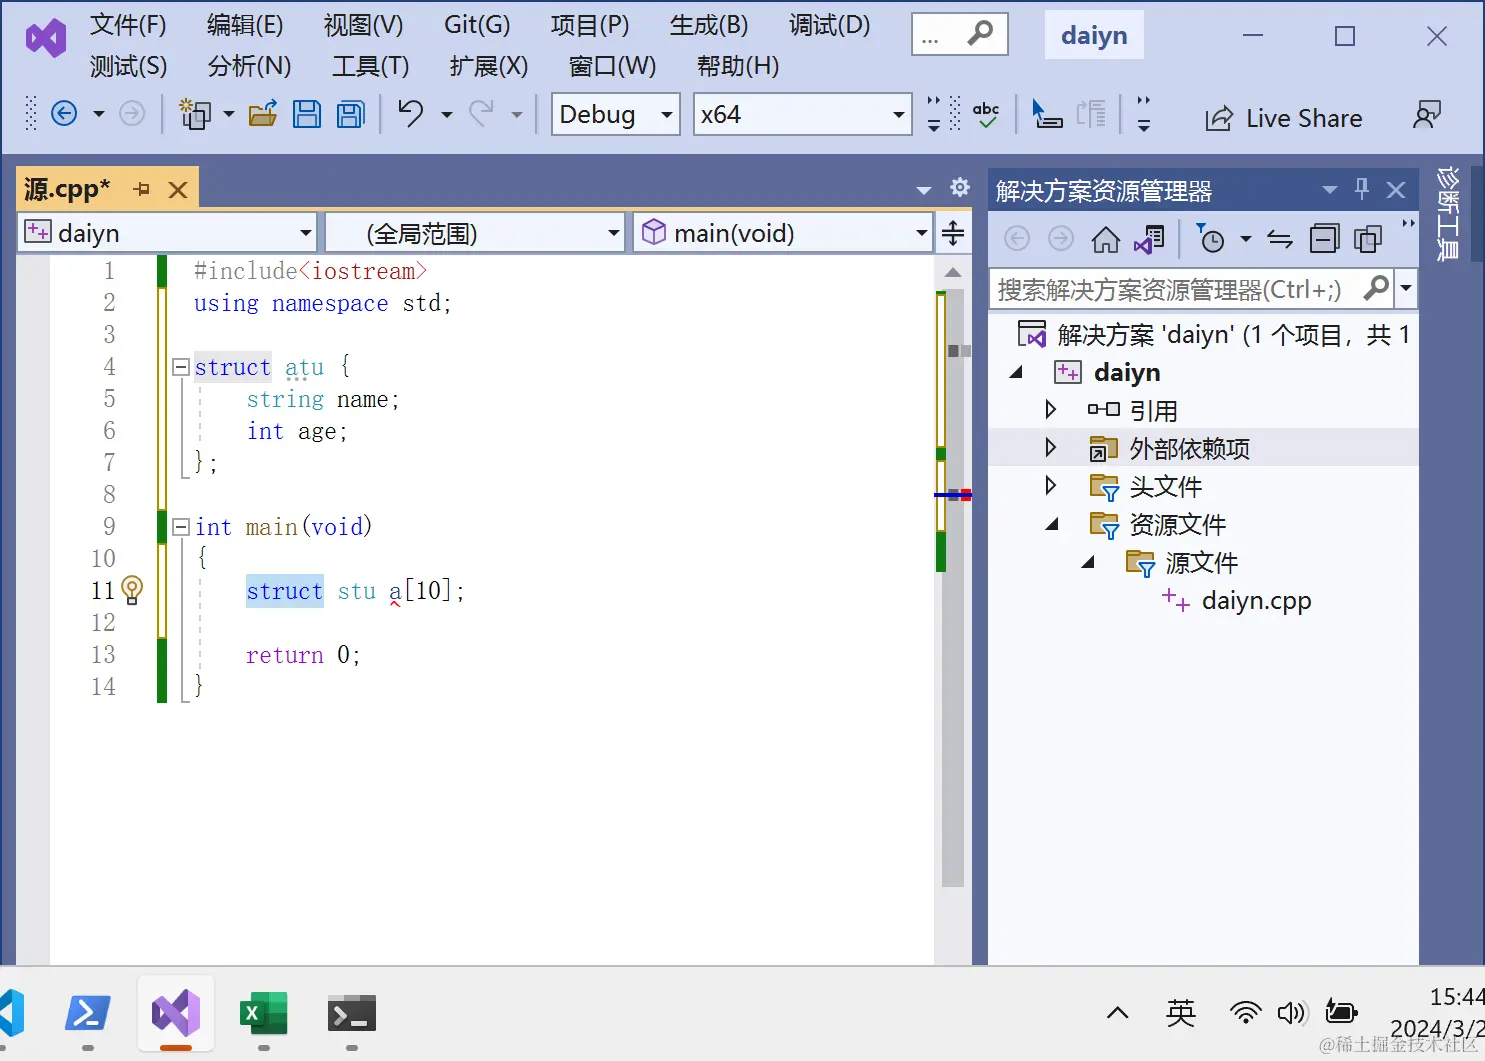The height and width of the screenshot is (1061, 1485).
Task: Click the Redo arrow icon
Action: tap(482, 113)
